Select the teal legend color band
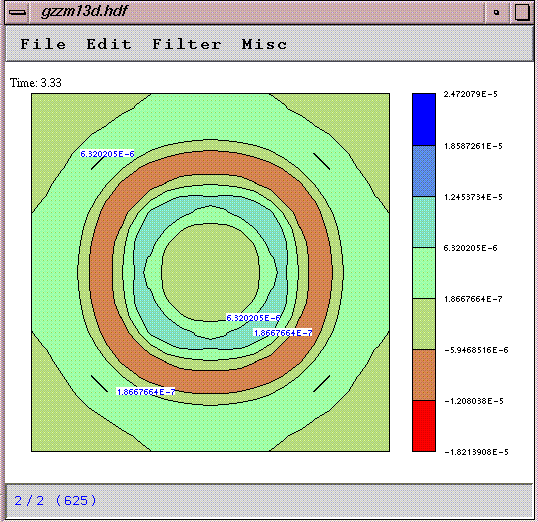The width and height of the screenshot is (538, 522). [x=424, y=222]
